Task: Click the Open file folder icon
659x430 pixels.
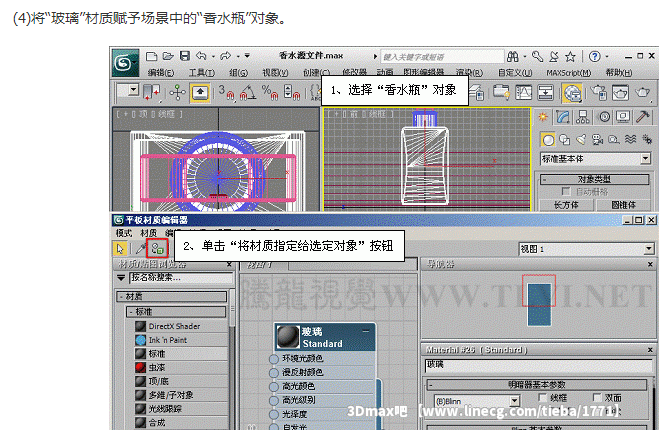Action: 168,56
